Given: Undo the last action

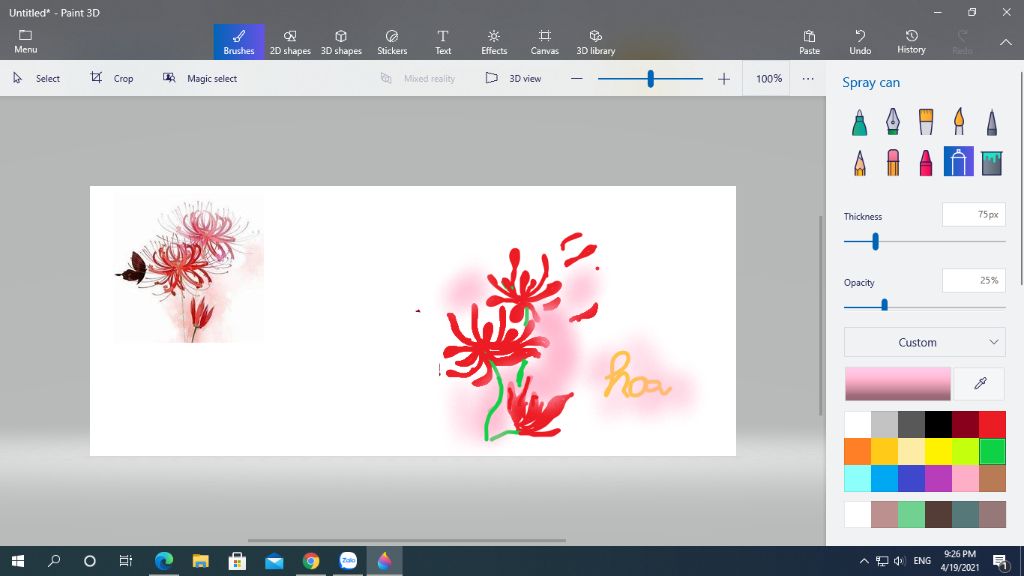Looking at the screenshot, I should (860, 42).
